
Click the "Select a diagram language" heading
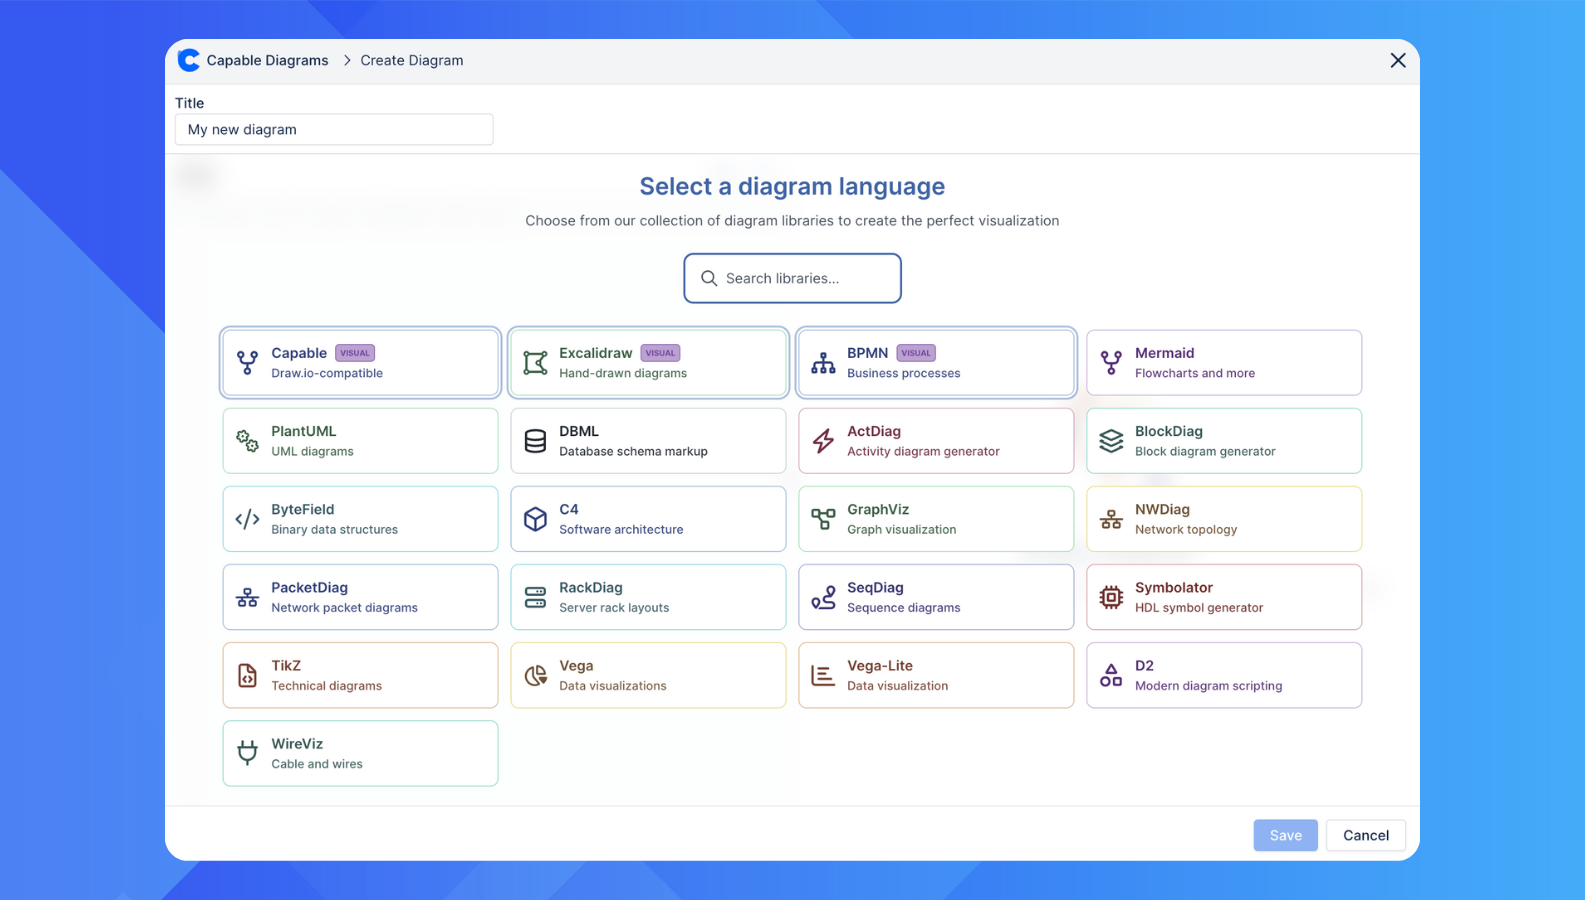(792, 186)
